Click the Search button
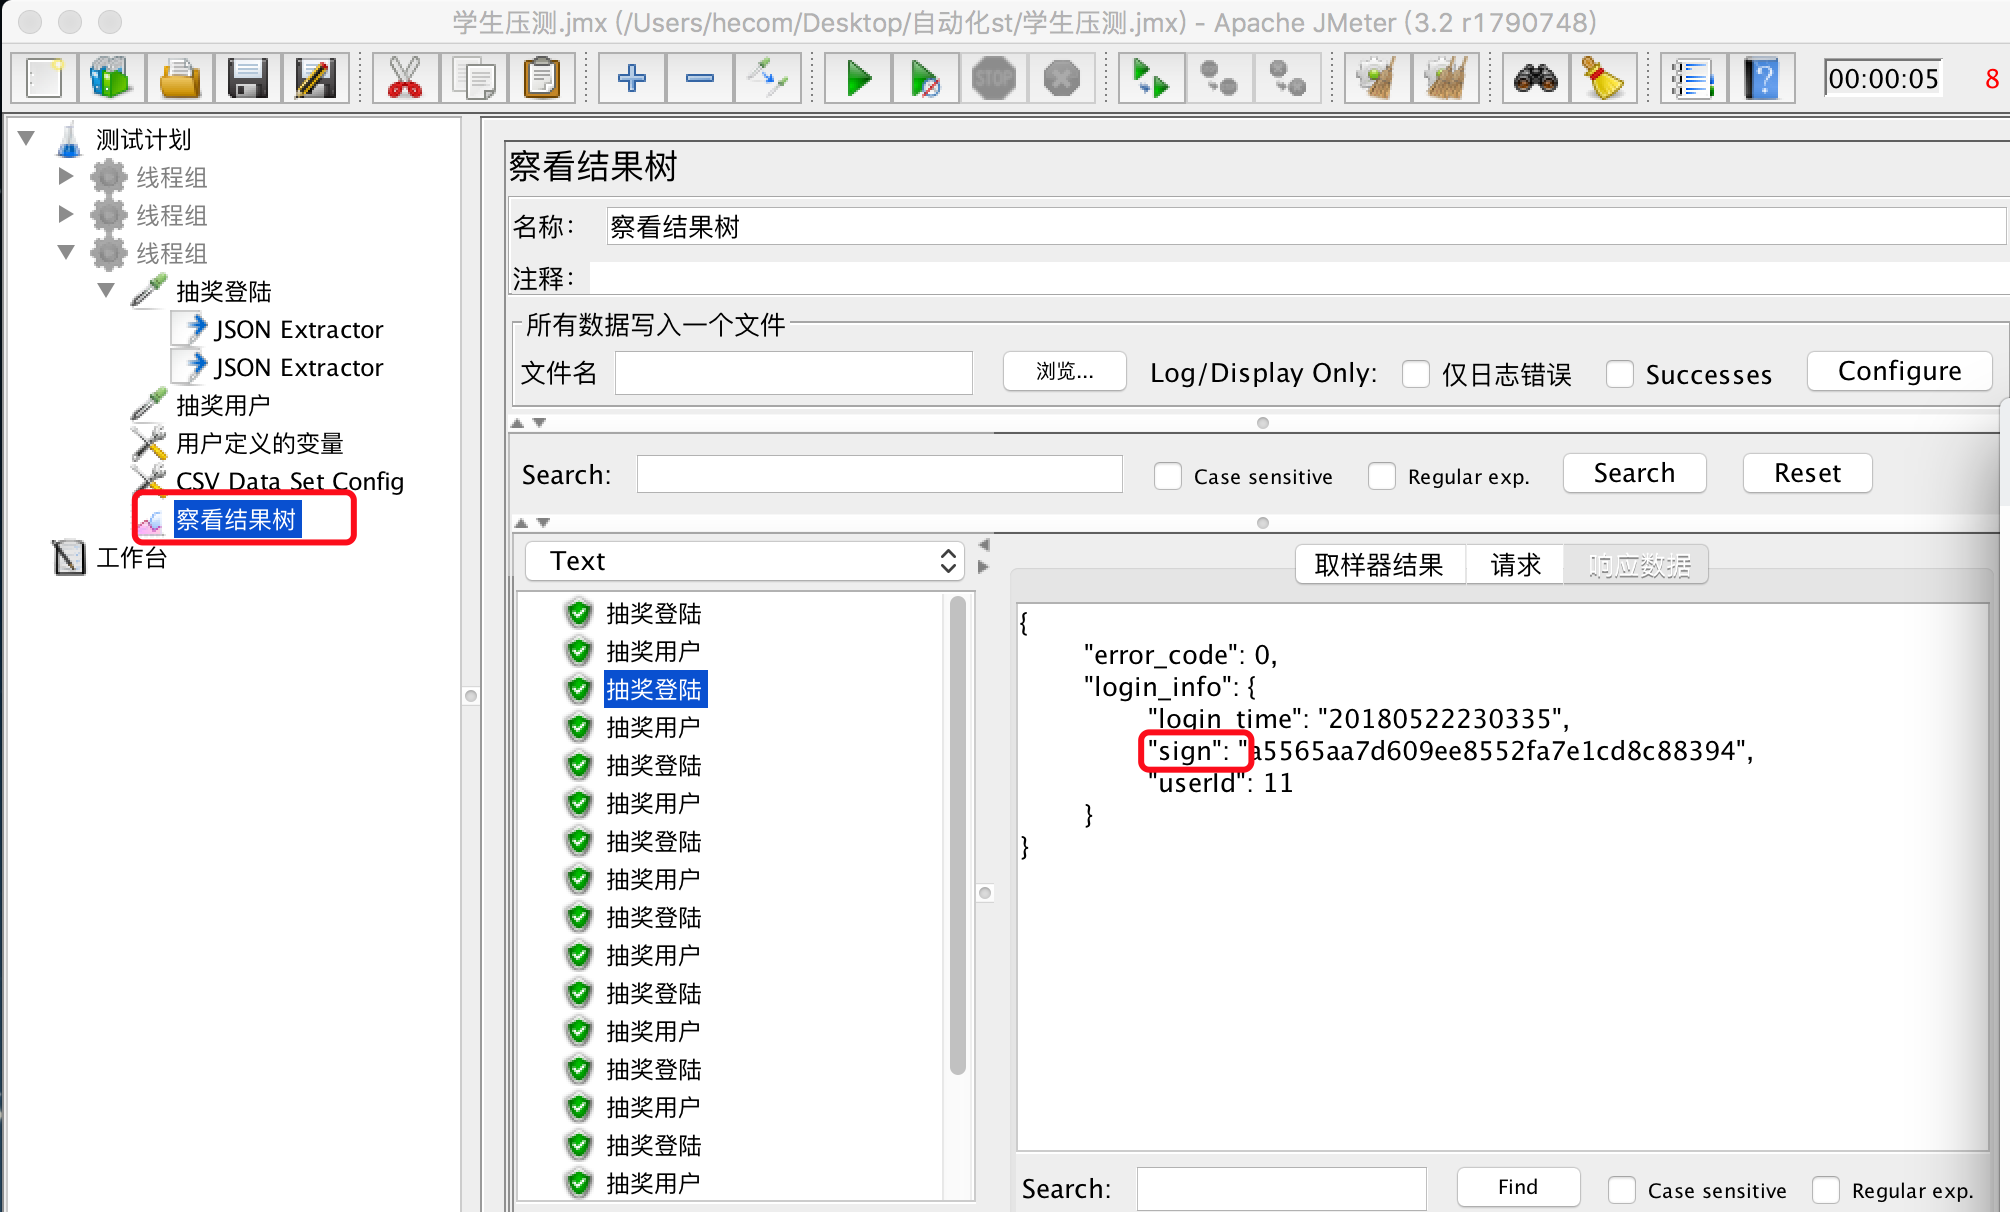The height and width of the screenshot is (1212, 2010). pyautogui.click(x=1634, y=472)
